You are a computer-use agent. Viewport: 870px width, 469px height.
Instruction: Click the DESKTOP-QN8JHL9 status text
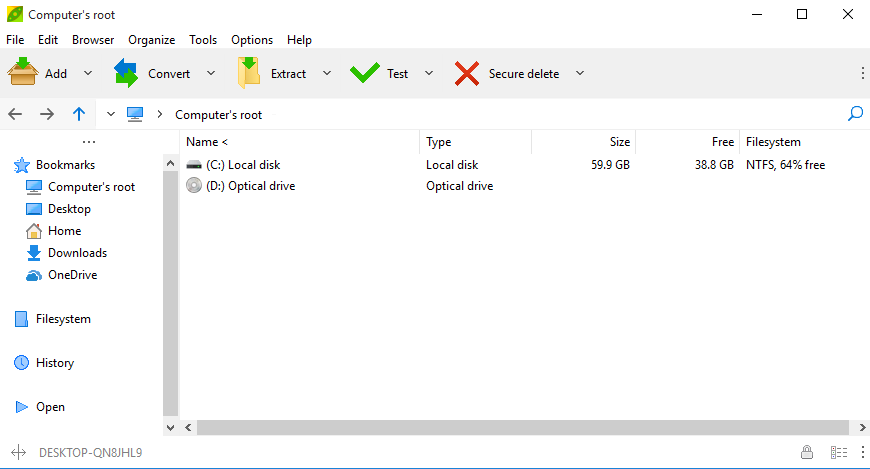click(90, 453)
